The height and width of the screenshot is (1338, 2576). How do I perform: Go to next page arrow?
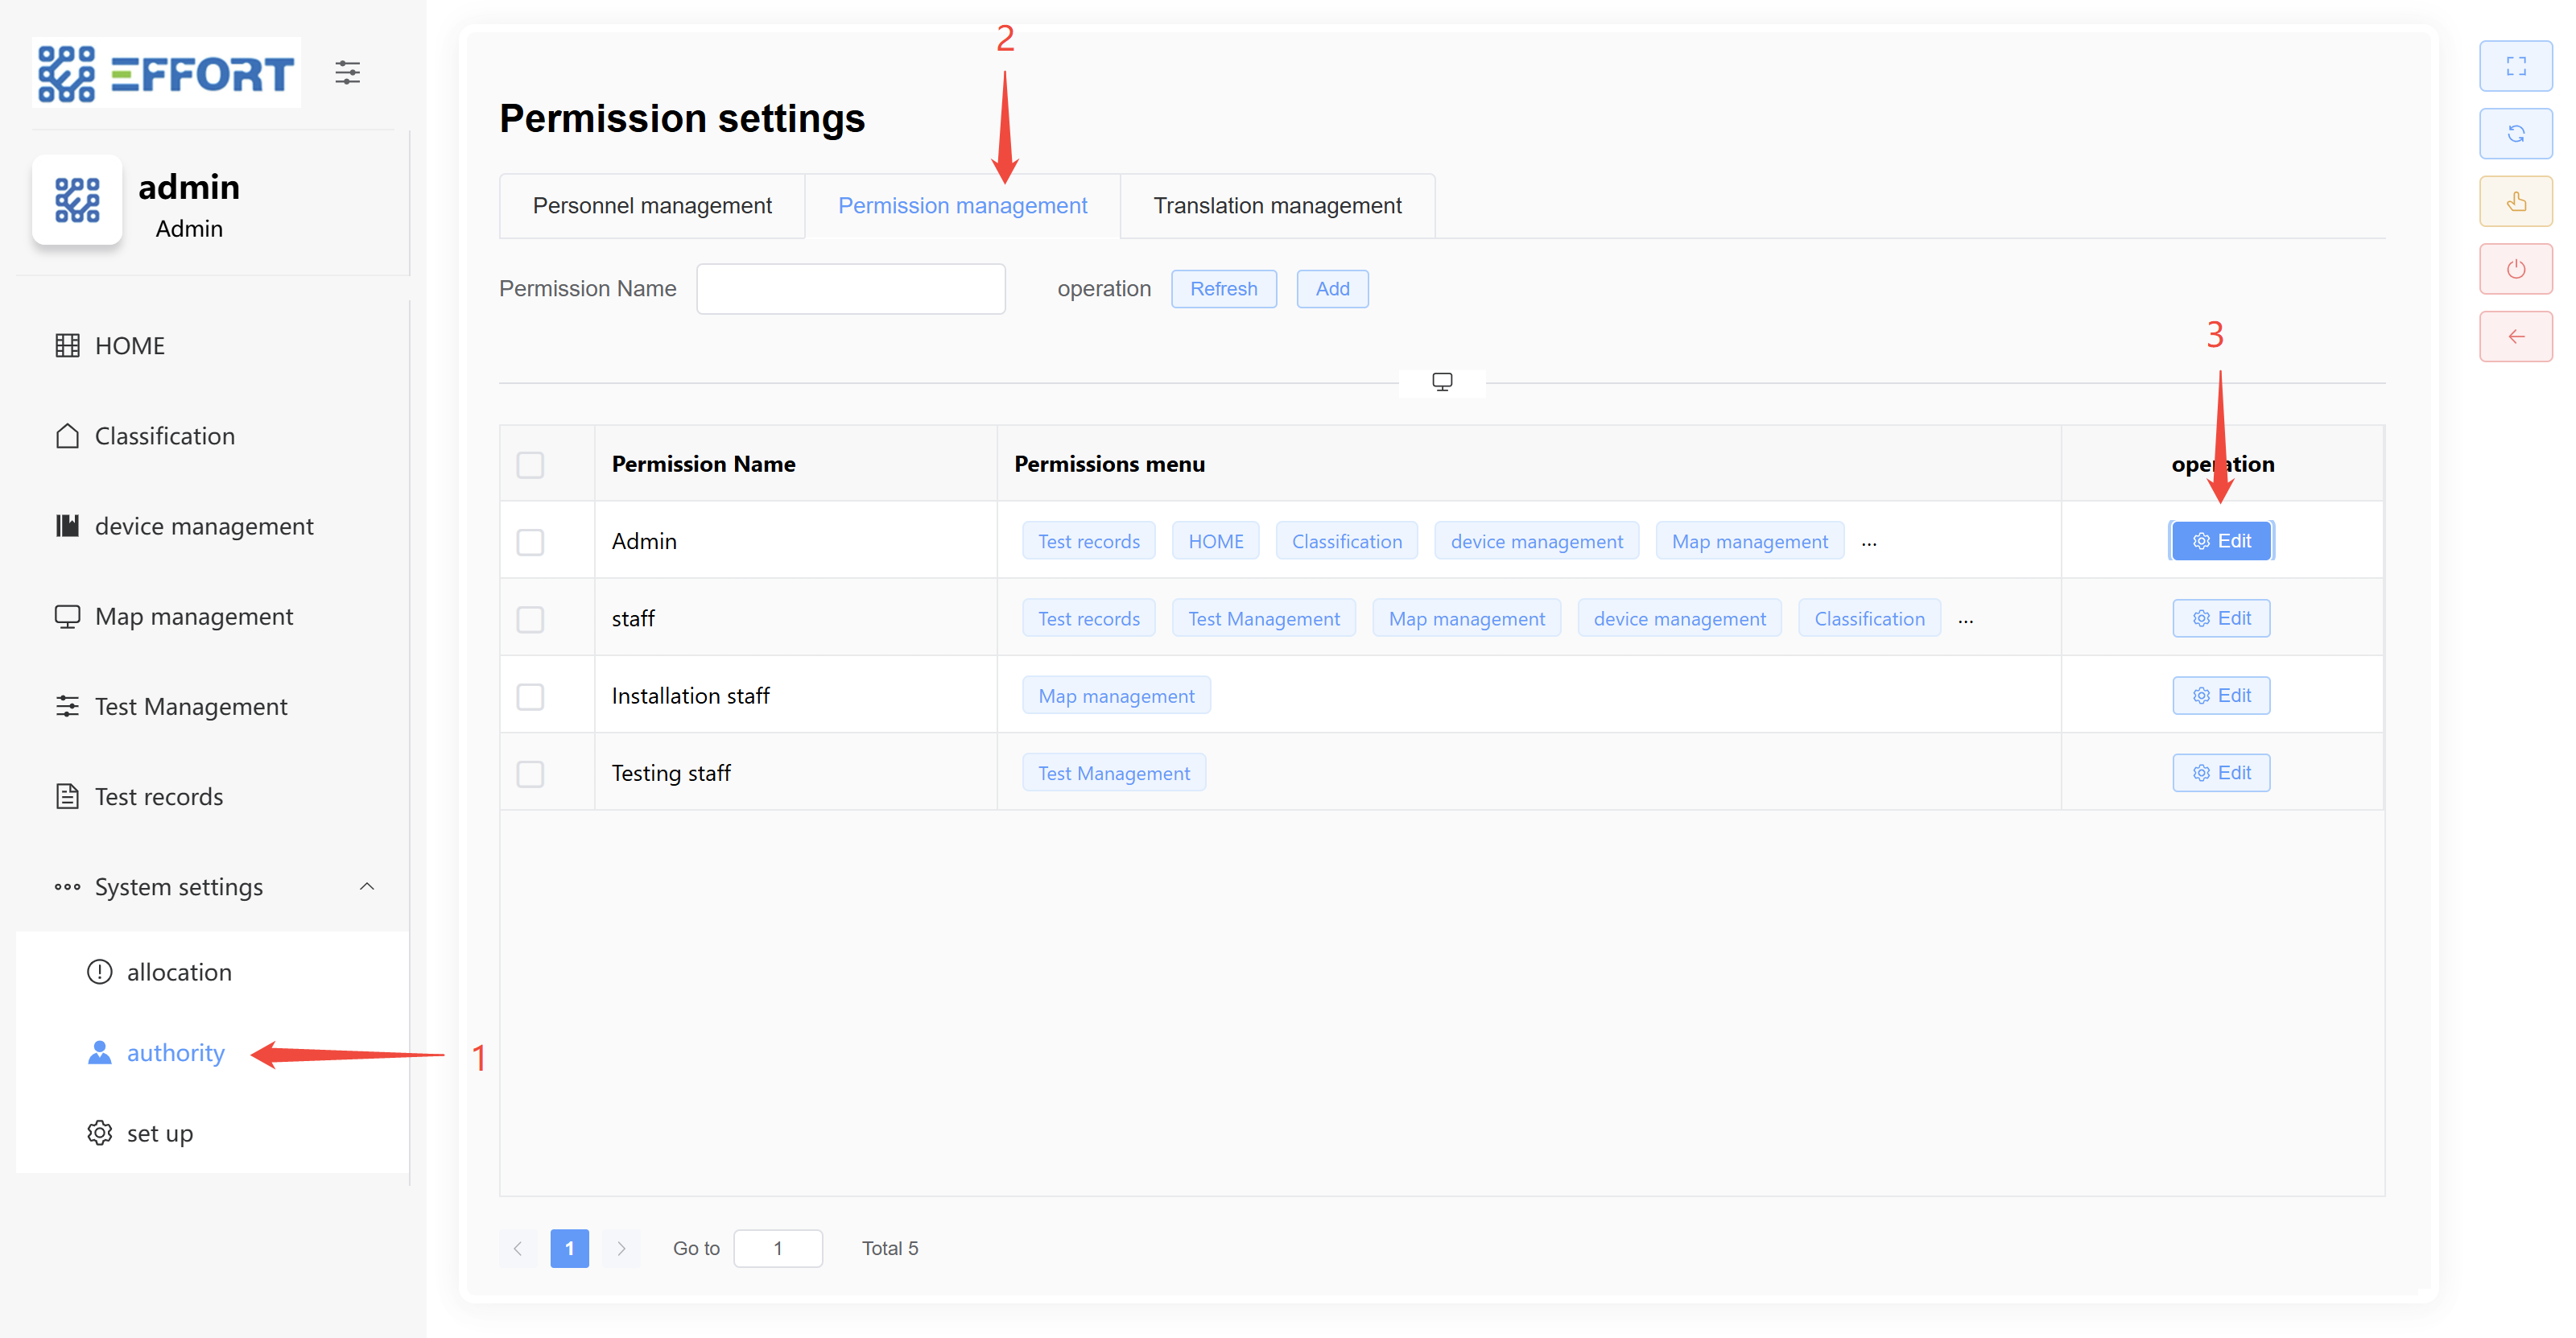[621, 1248]
